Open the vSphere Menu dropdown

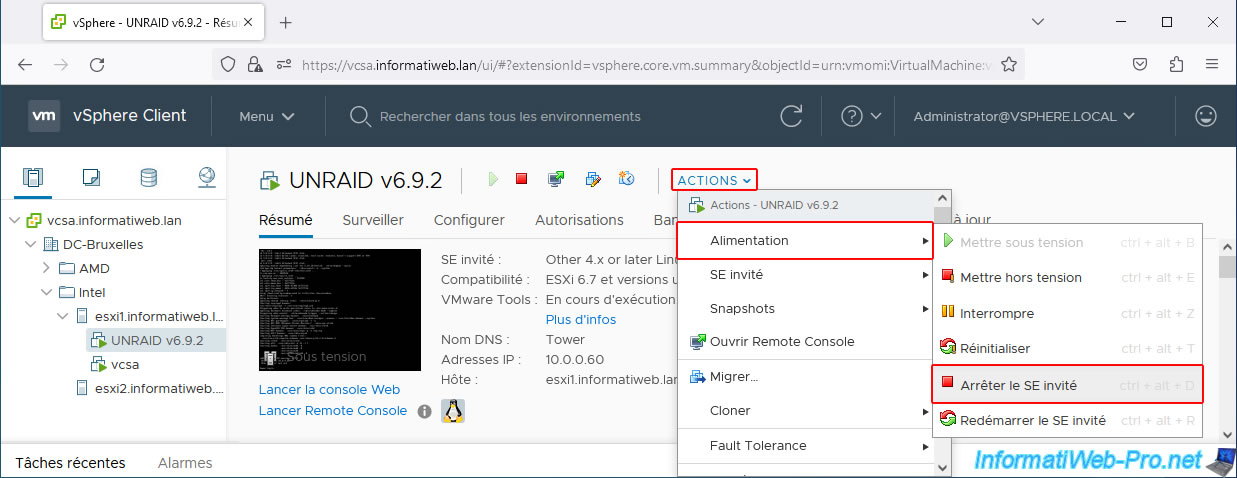click(x=266, y=116)
